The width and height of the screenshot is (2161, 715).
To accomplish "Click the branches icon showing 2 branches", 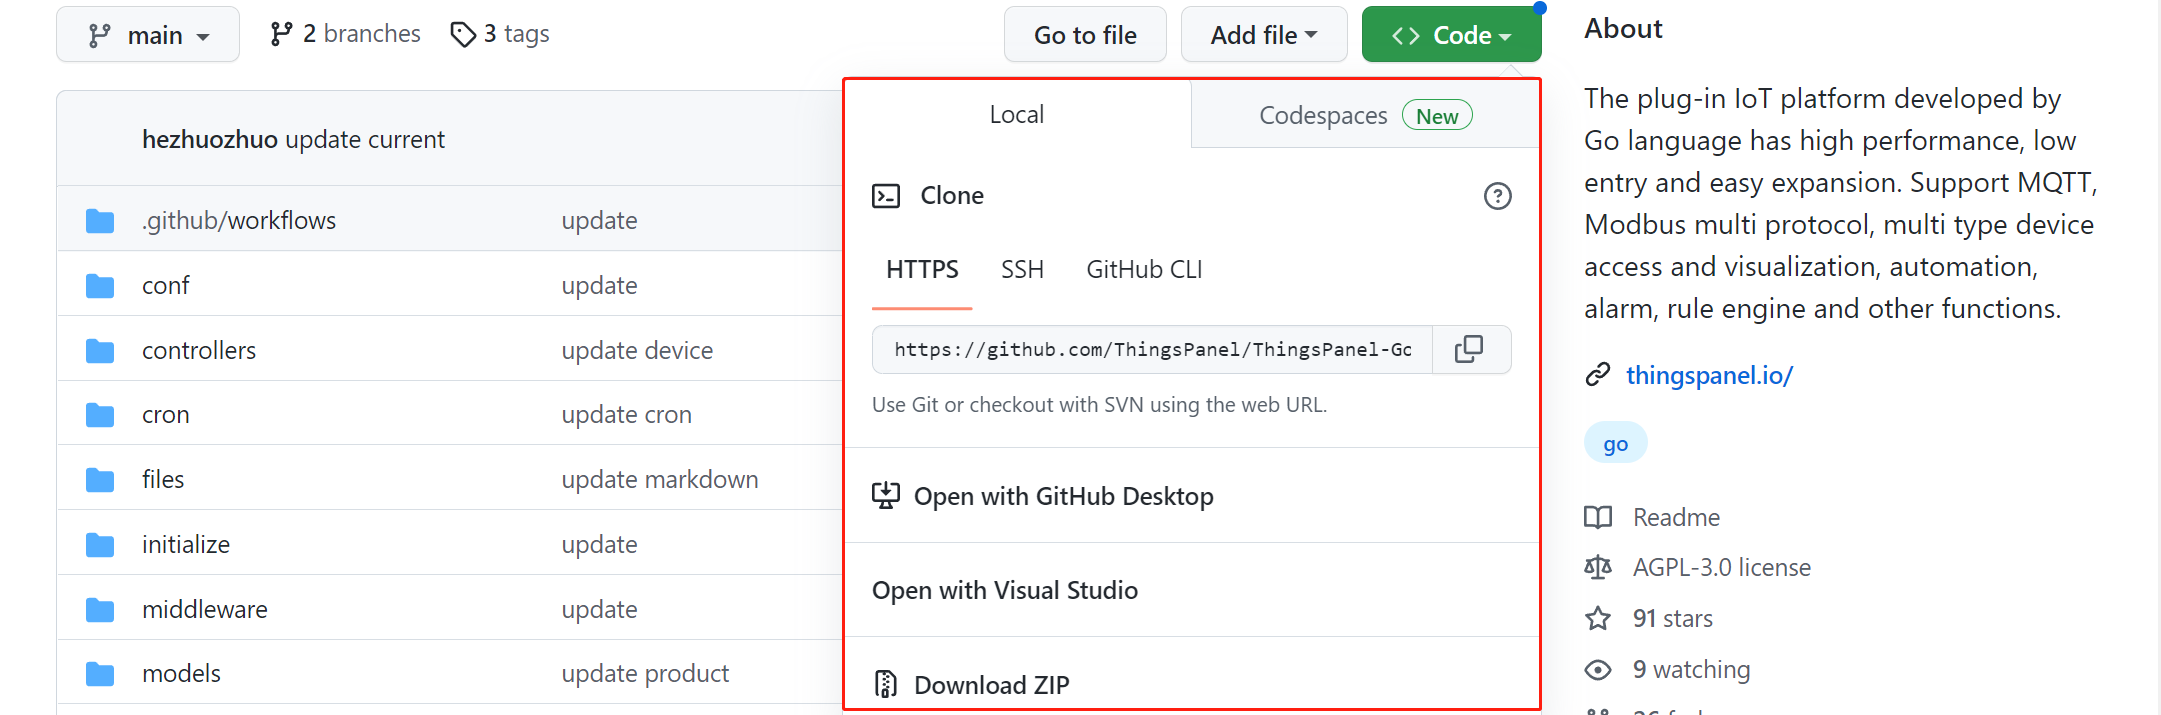I will (281, 35).
